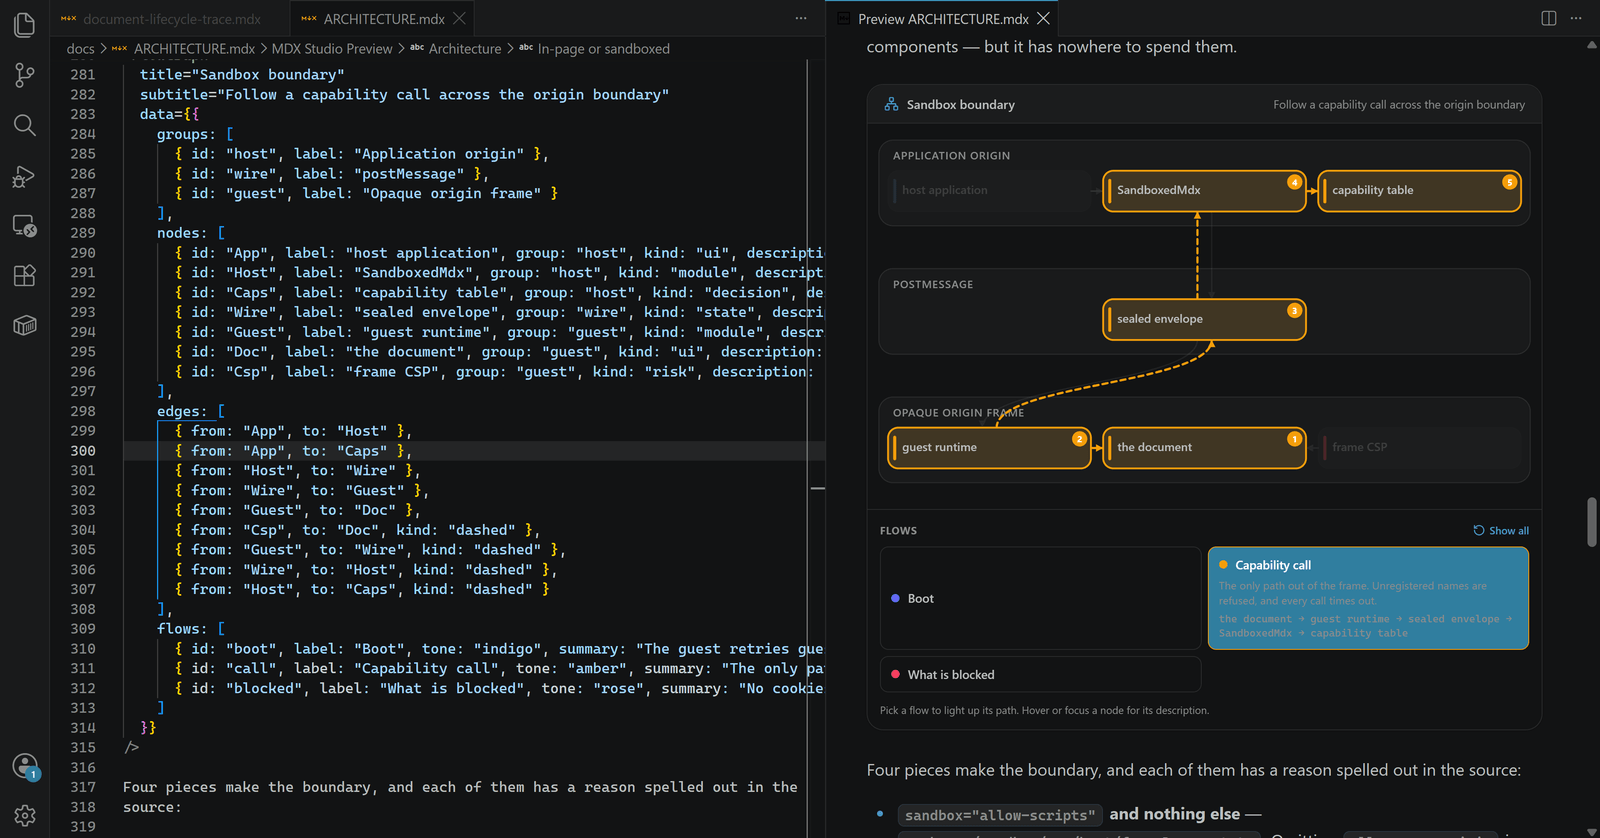Viewport: 1600px width, 838px height.
Task: Click the MDX Studio Preview breadcrumb
Action: (x=332, y=48)
